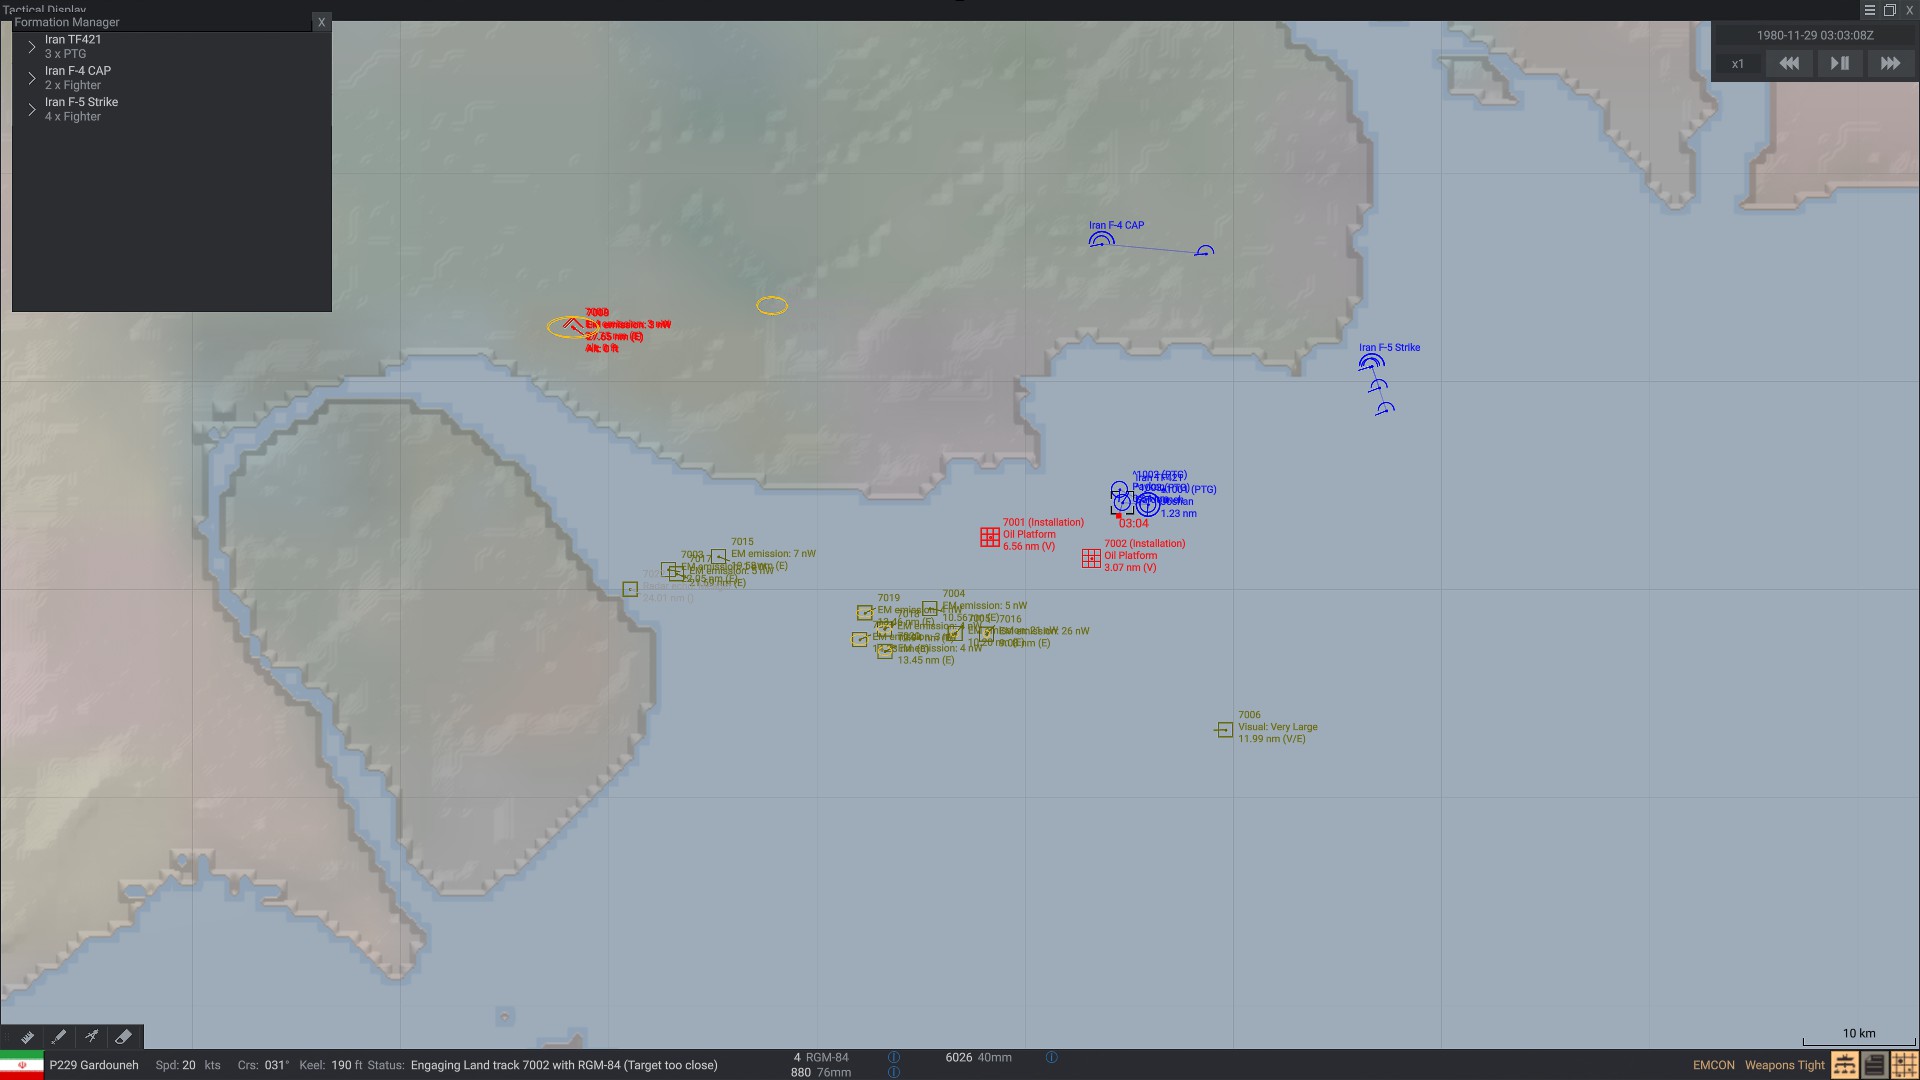Expand the Iran F-5 Strike formation
Viewport: 1920px width, 1080px height.
[32, 109]
